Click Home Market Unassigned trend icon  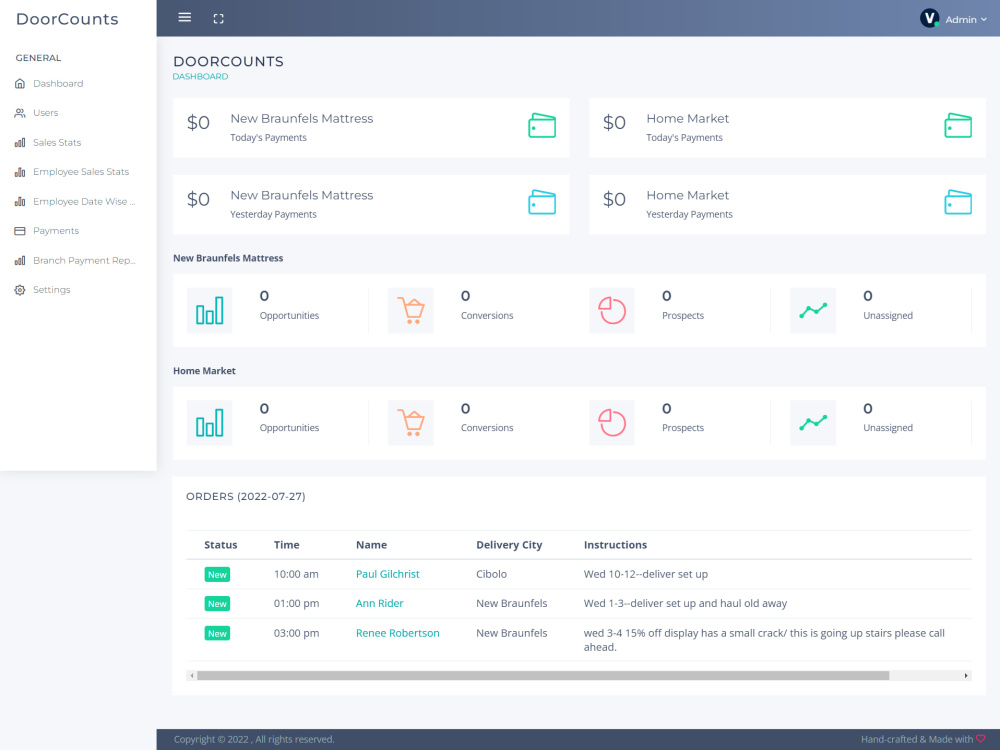click(x=813, y=423)
